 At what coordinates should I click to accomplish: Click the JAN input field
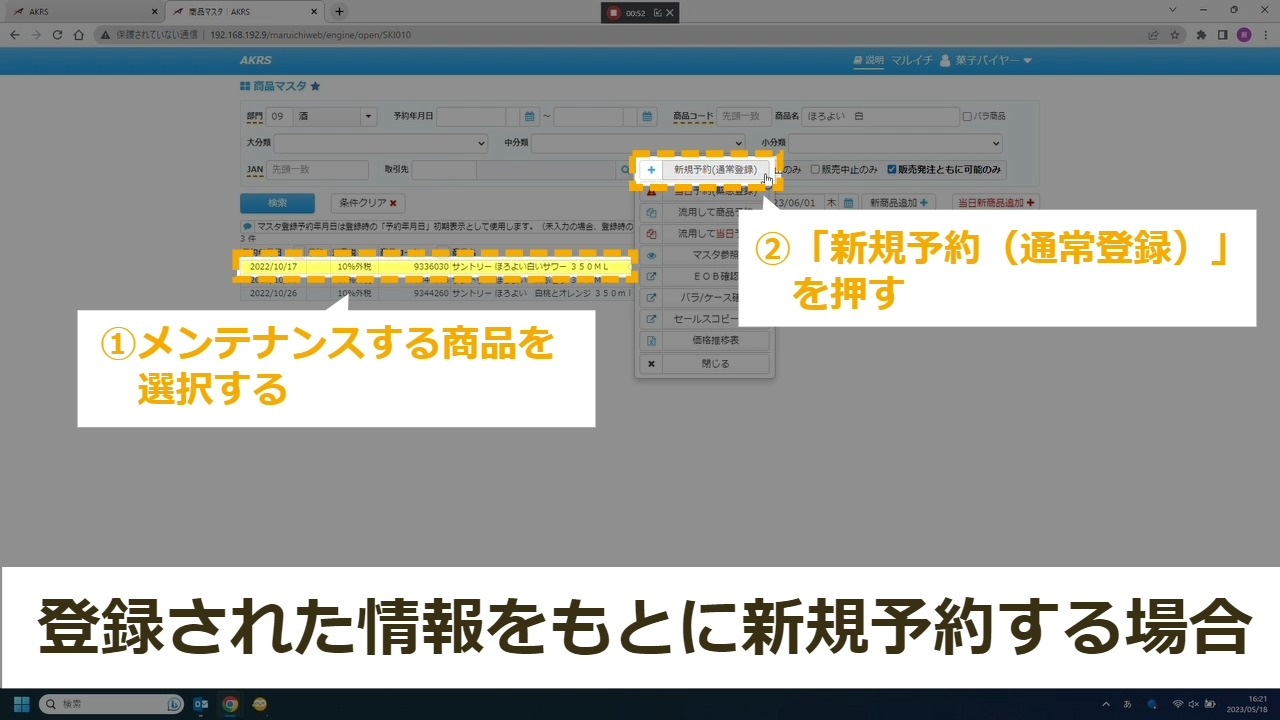[318, 171]
